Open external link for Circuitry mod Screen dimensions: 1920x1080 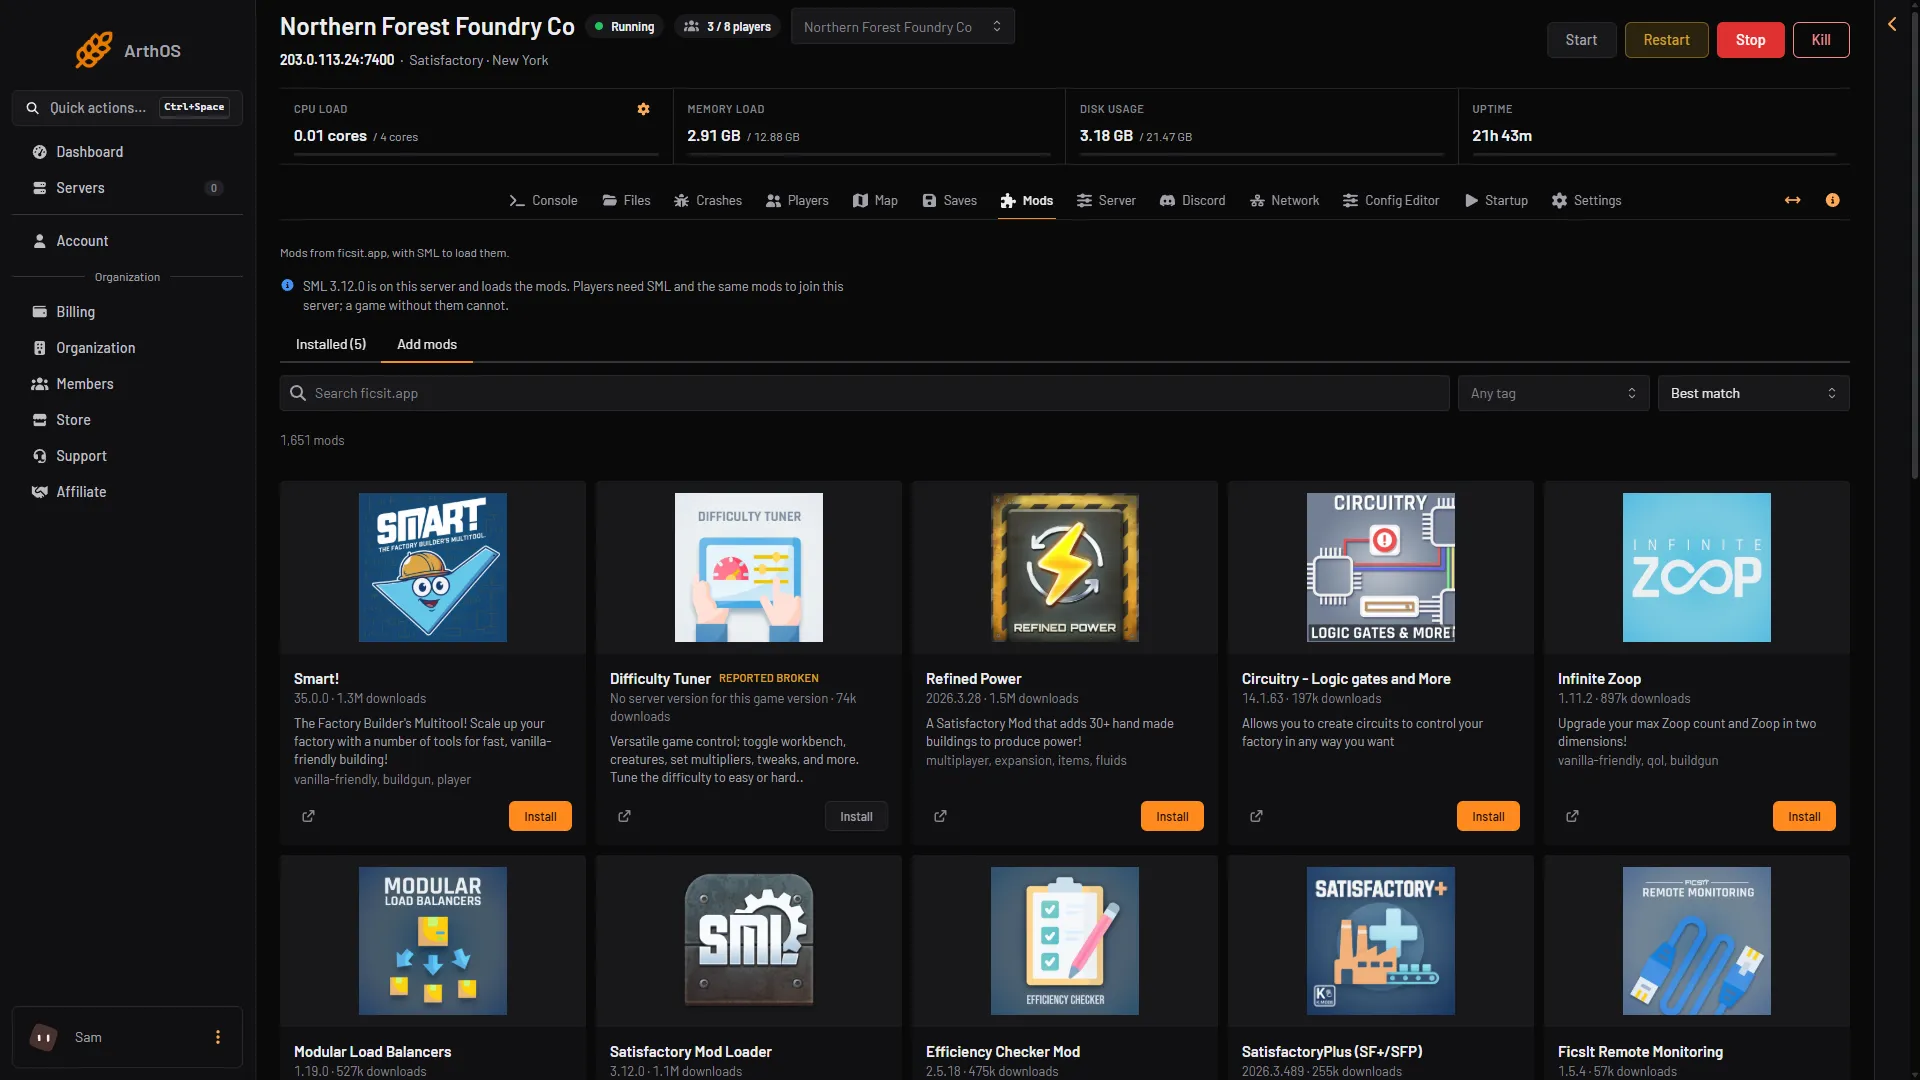pos(1256,816)
